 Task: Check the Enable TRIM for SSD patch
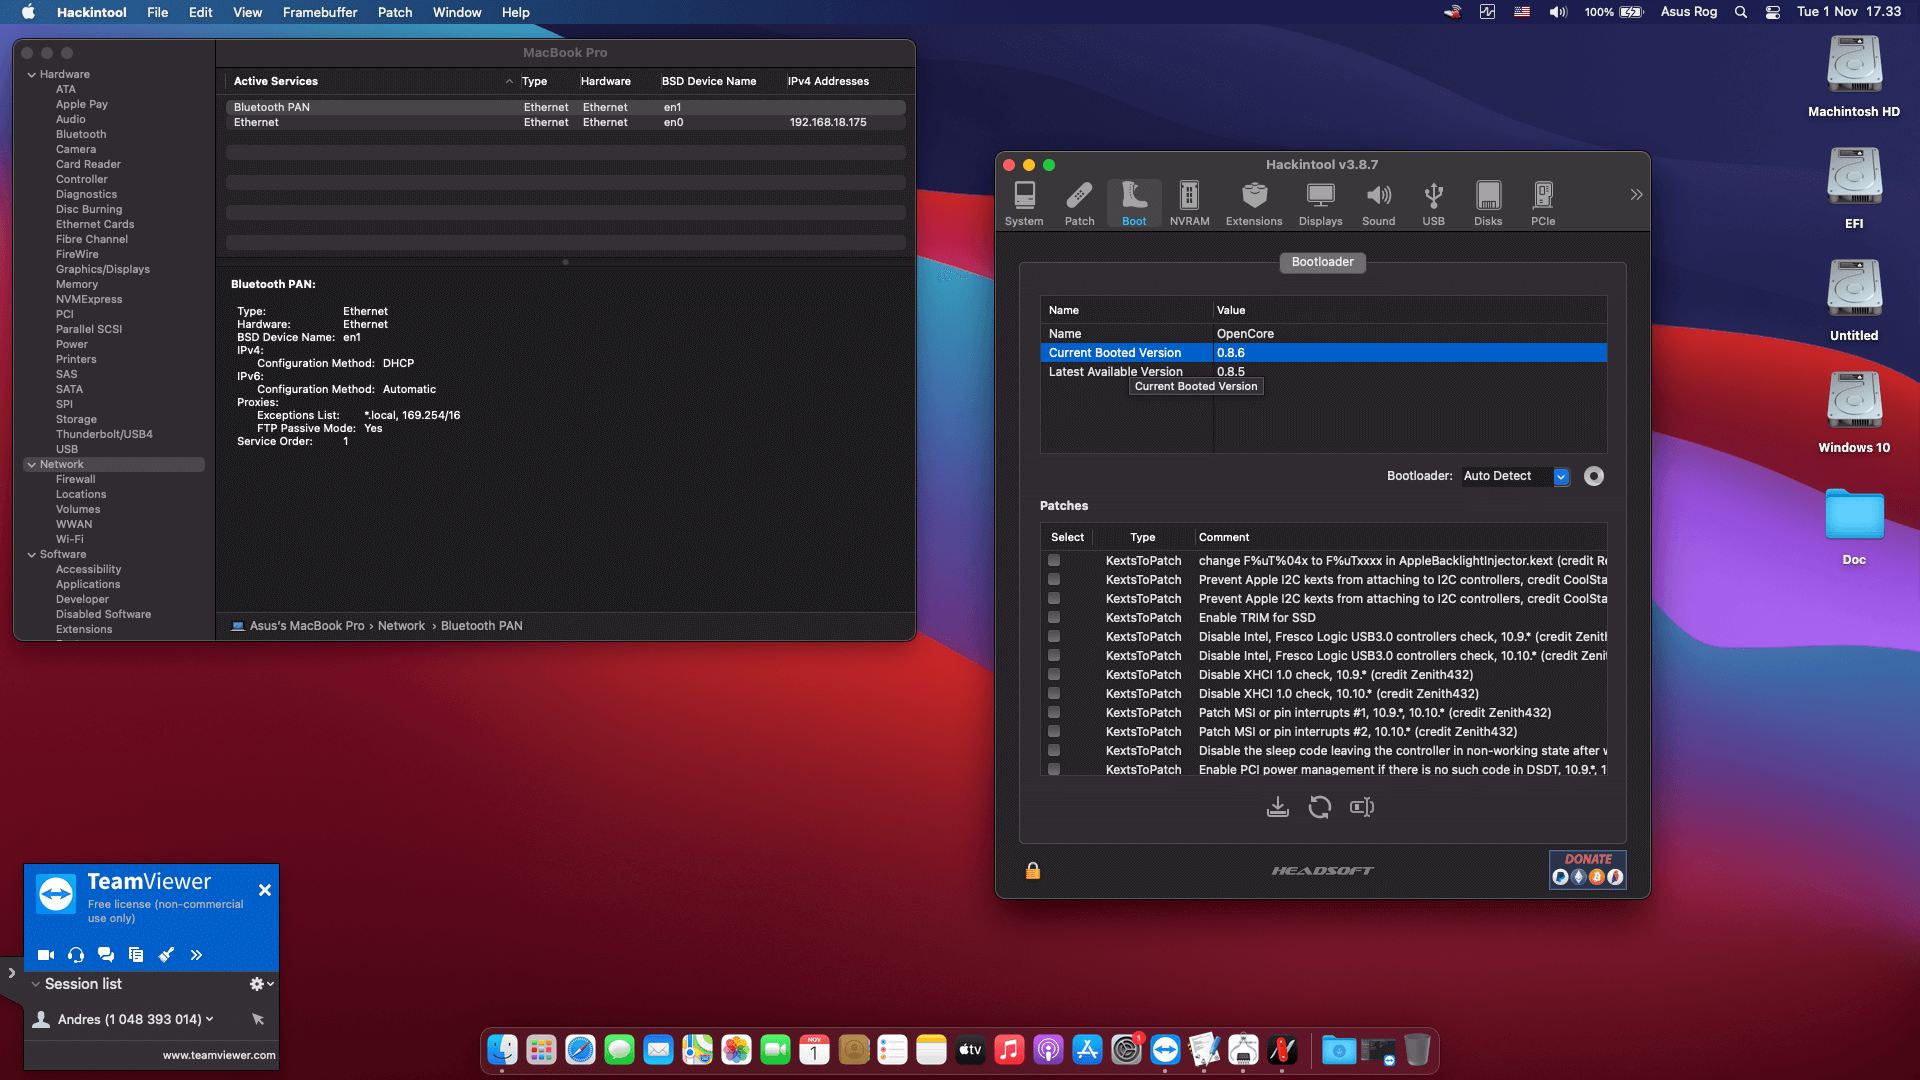coord(1054,617)
